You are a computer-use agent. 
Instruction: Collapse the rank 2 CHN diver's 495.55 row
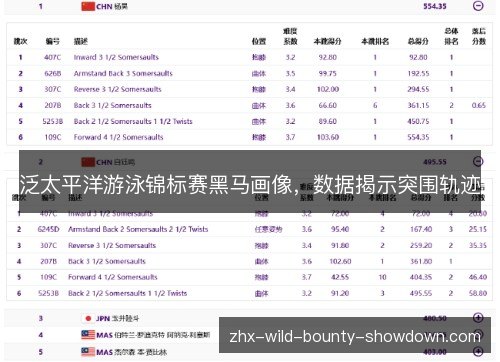click(478, 162)
